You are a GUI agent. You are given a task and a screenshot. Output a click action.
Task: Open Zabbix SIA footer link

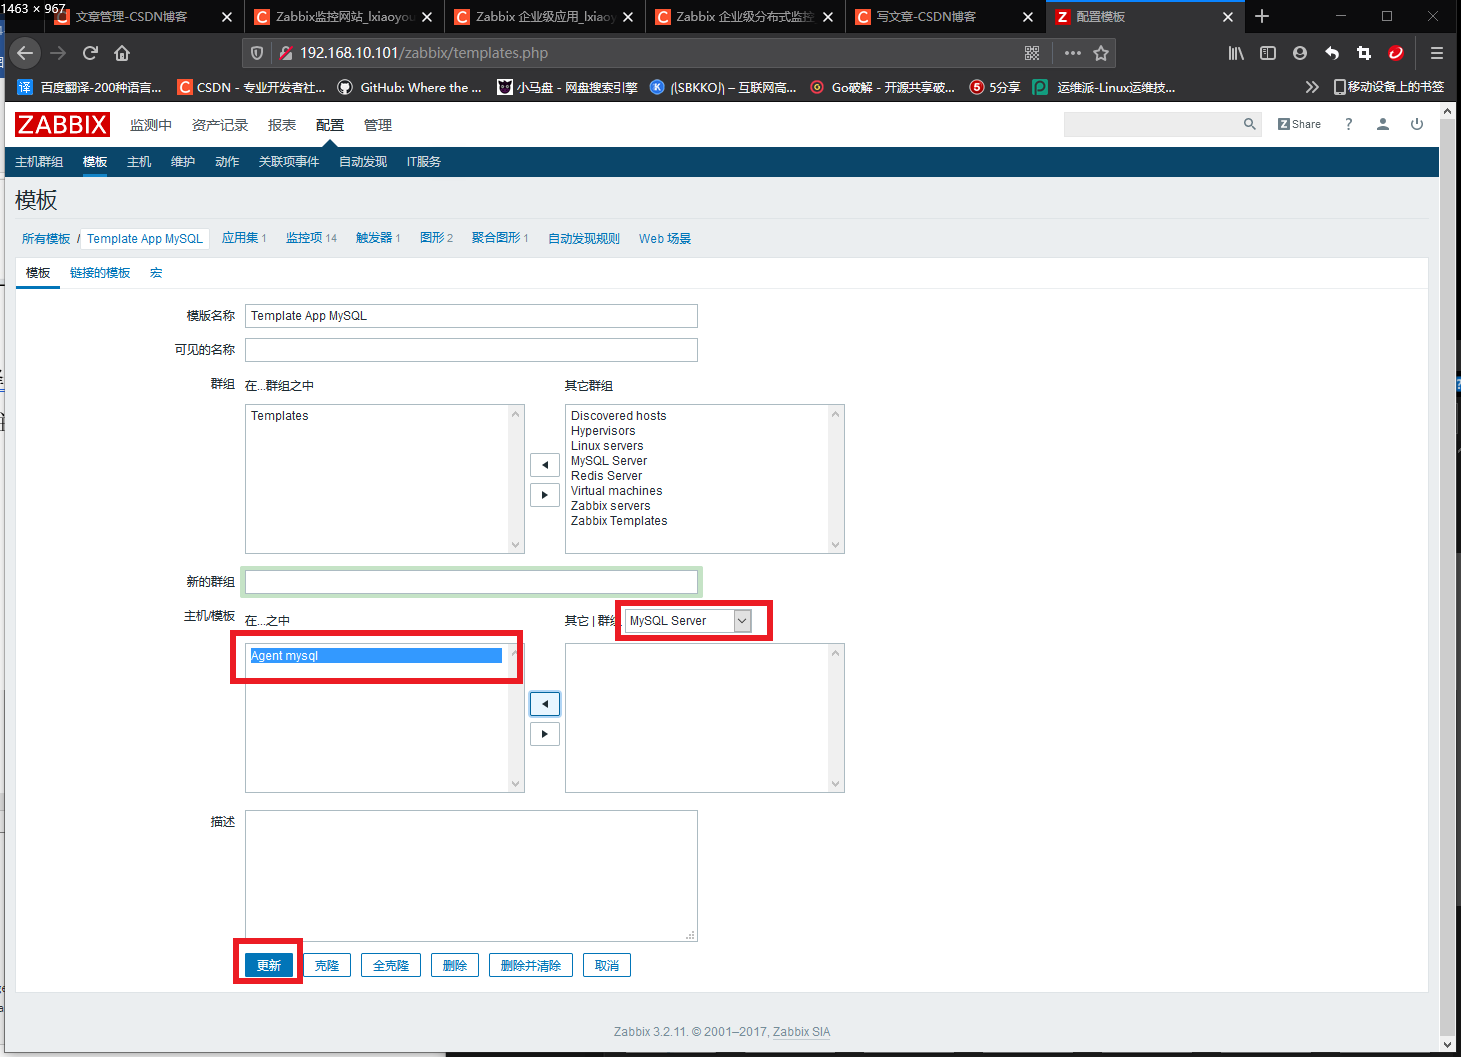pyautogui.click(x=801, y=1032)
